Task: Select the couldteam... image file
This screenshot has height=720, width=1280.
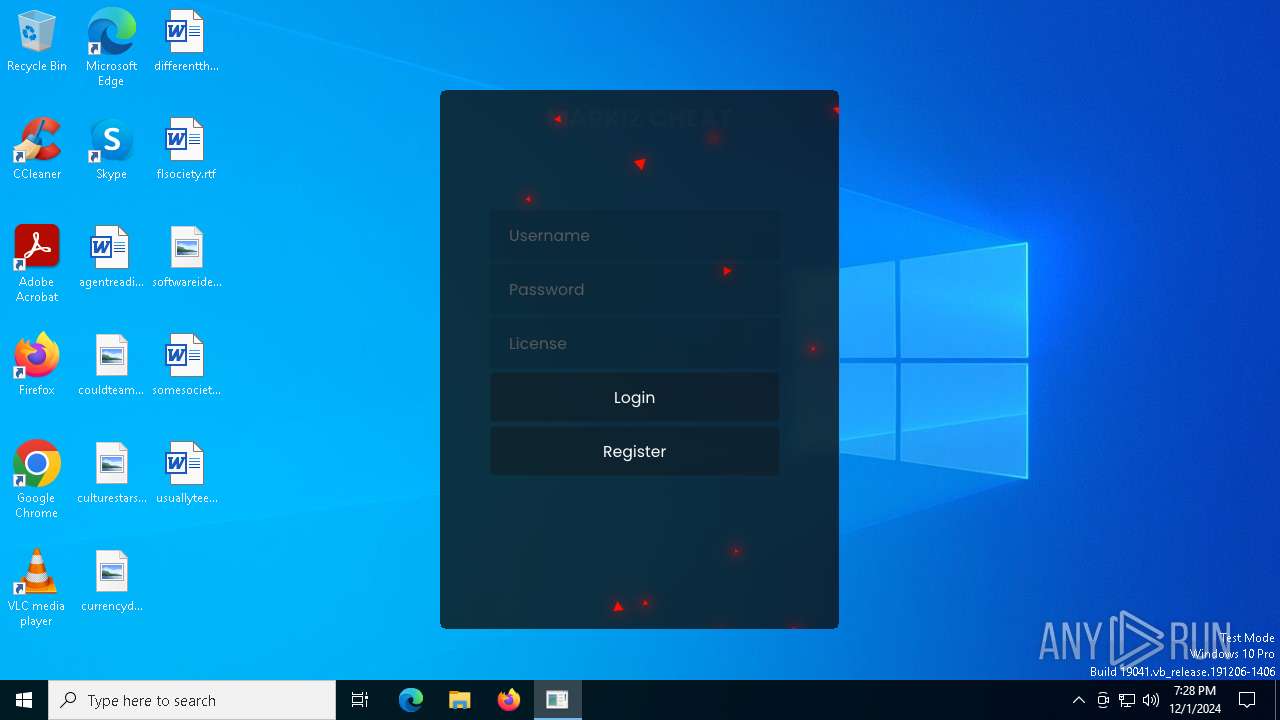Action: [x=111, y=365]
